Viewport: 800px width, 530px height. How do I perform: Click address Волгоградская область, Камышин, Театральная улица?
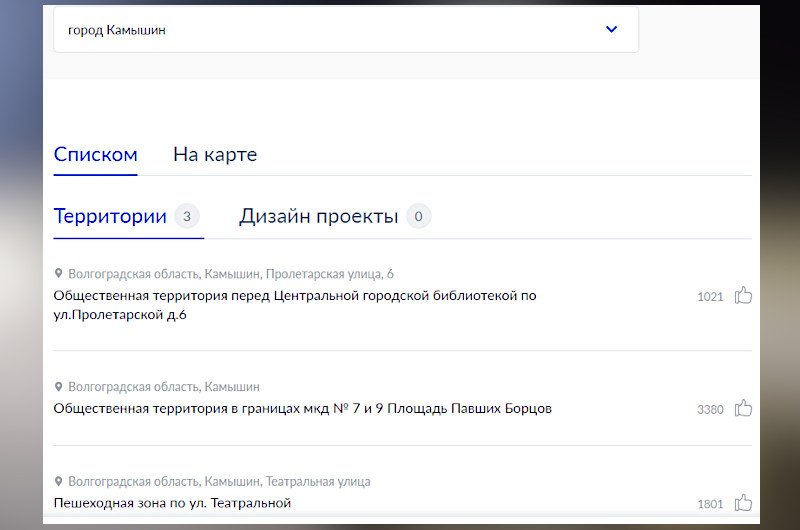(219, 482)
